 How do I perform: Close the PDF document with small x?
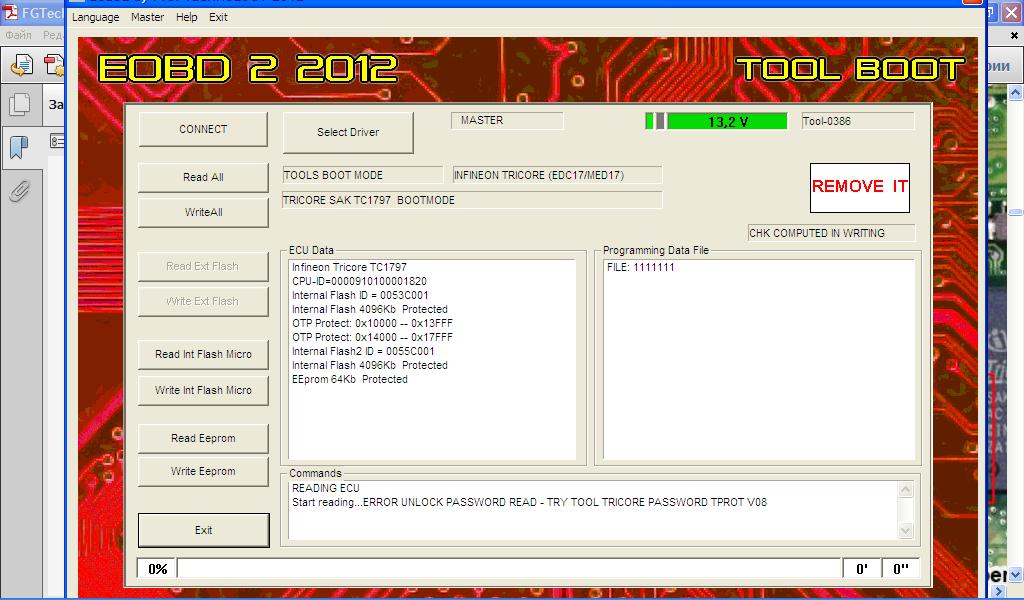tap(1014, 35)
